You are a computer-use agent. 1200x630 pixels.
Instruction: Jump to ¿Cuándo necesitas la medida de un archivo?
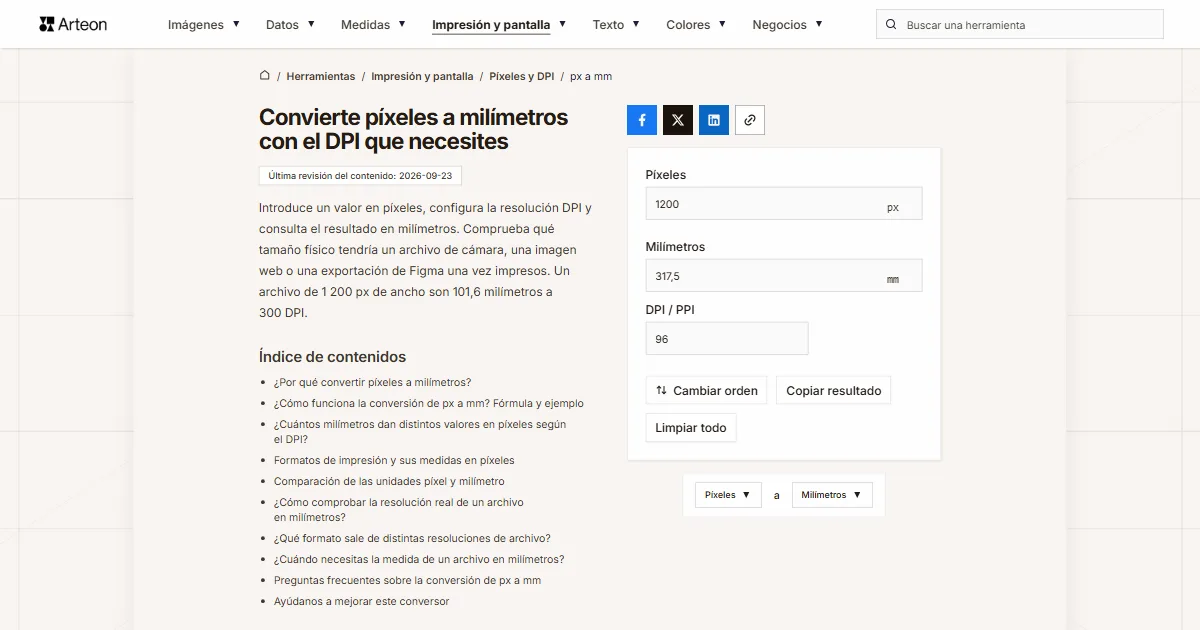pyautogui.click(x=419, y=559)
